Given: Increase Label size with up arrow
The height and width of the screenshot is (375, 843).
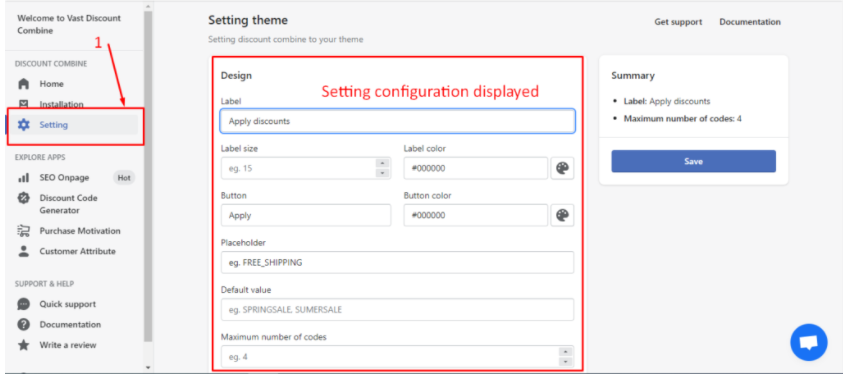Looking at the screenshot, I should click(x=382, y=163).
